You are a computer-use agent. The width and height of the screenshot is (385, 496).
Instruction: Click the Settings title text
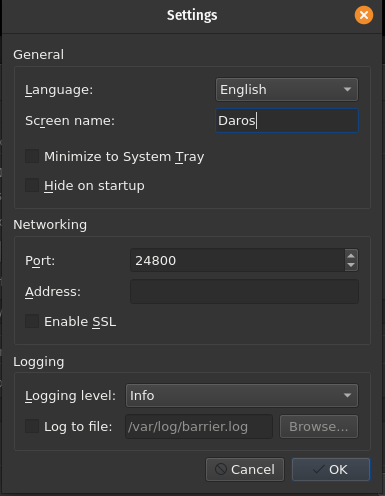[192, 15]
